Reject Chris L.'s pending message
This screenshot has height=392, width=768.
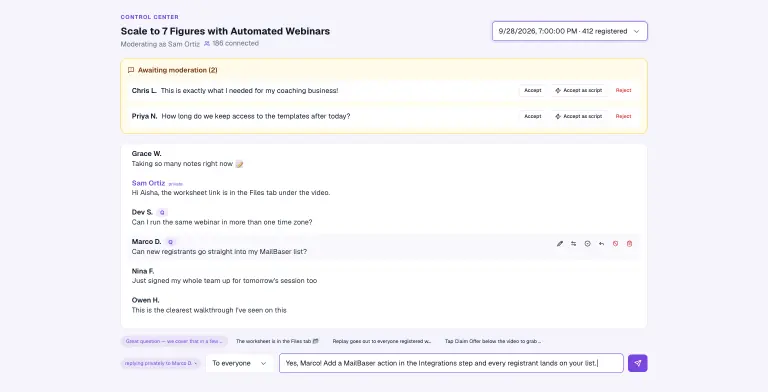(x=624, y=90)
